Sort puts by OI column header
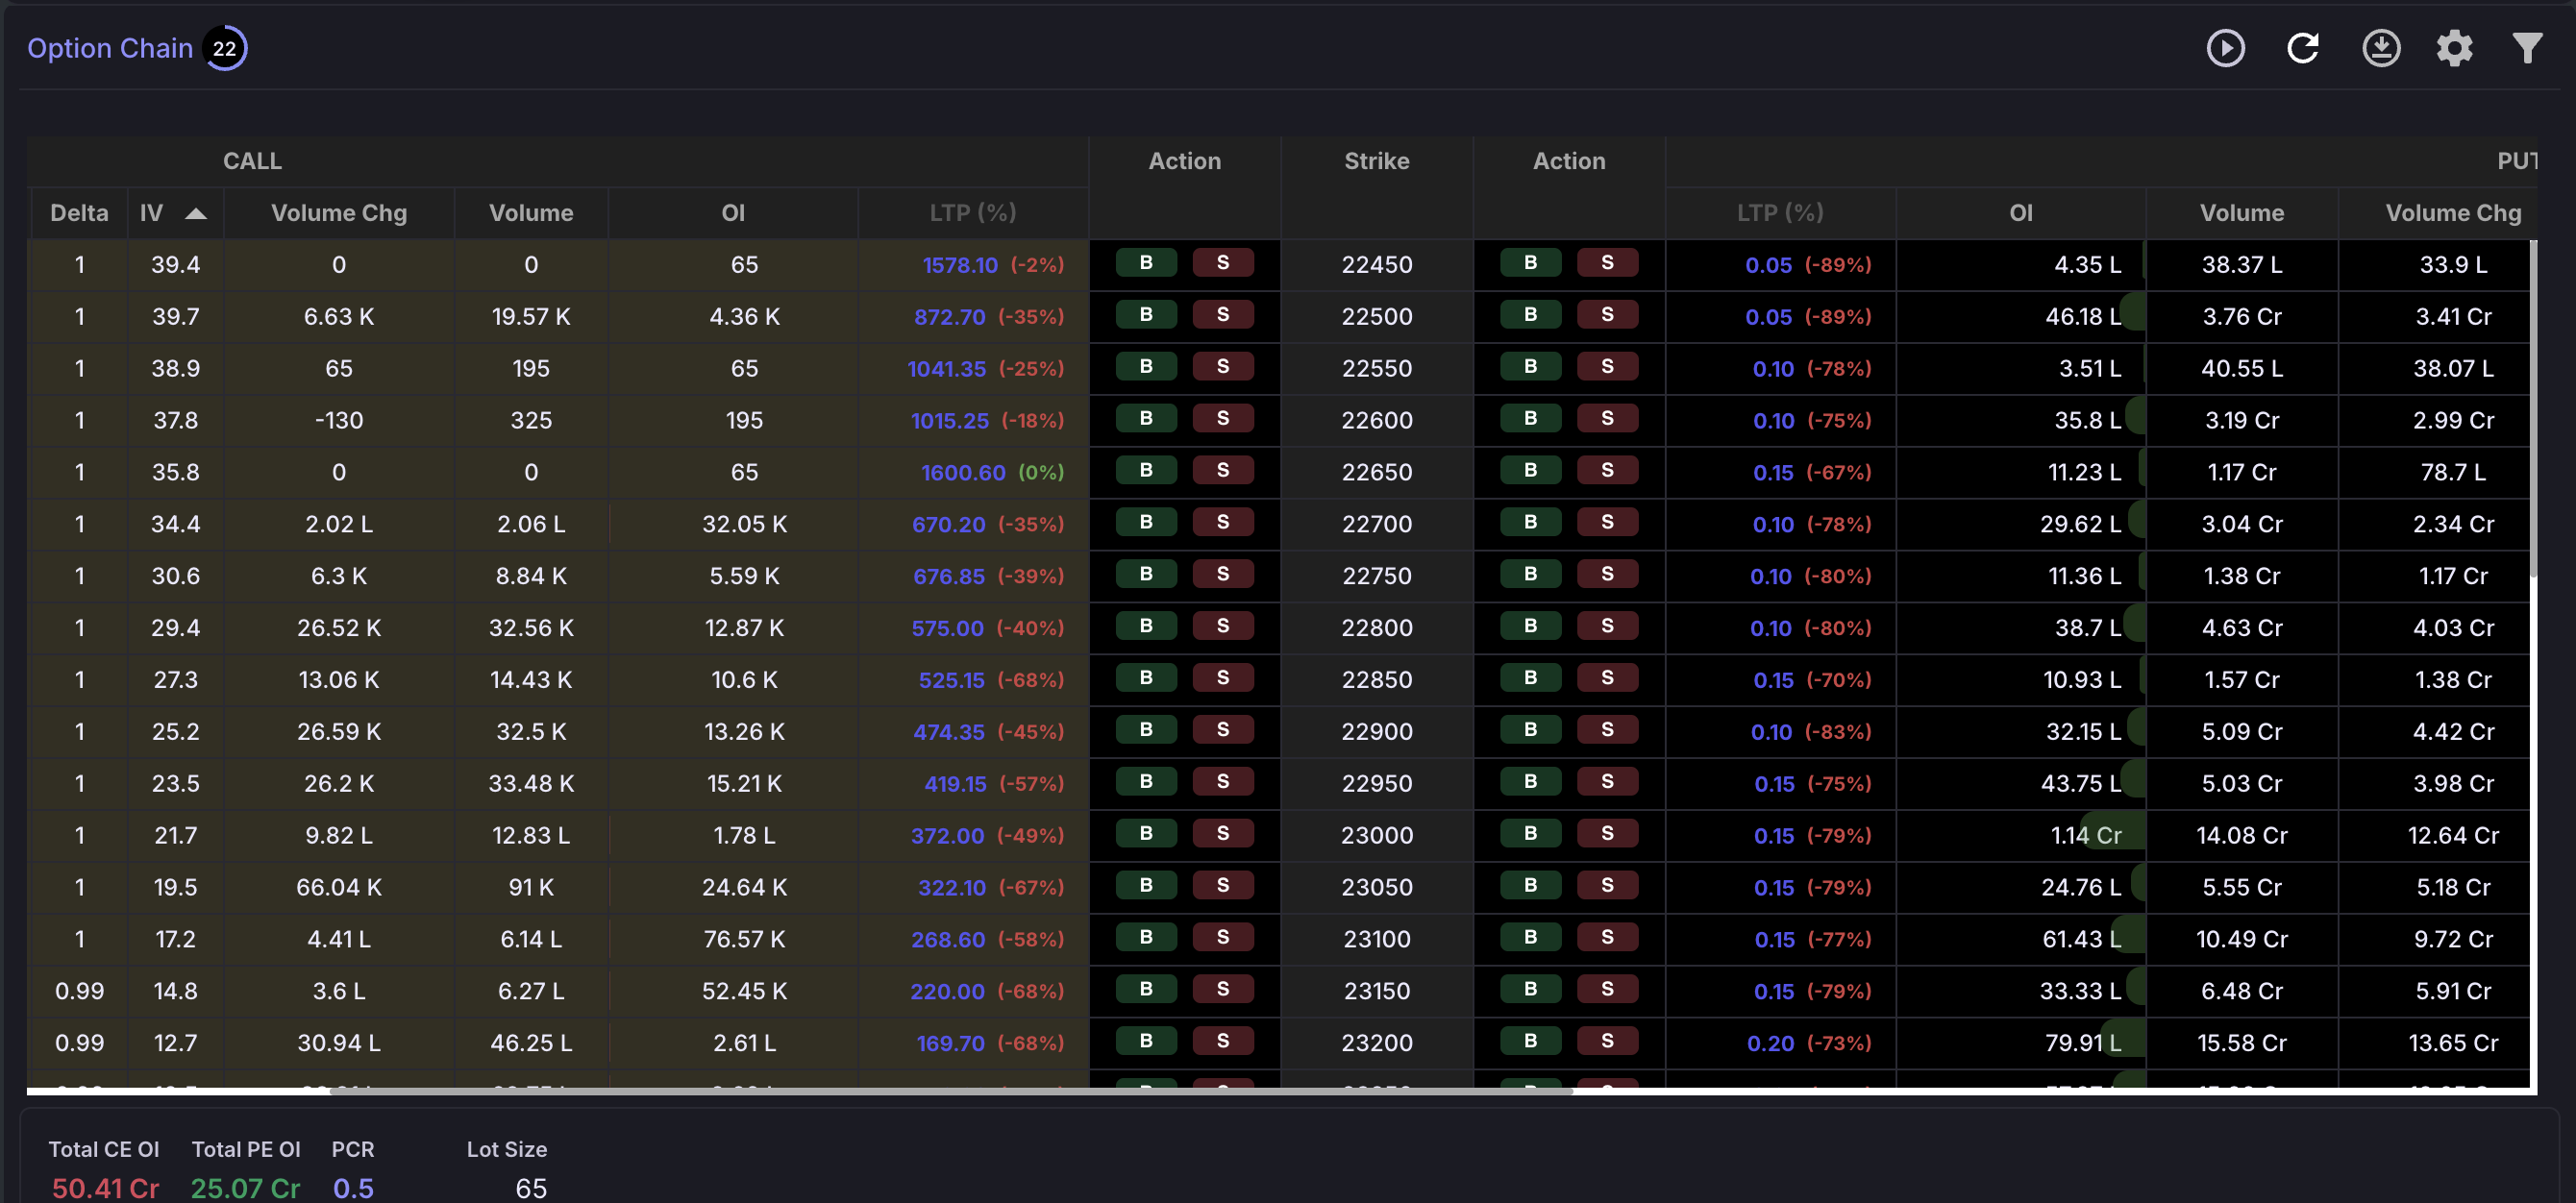Viewport: 2576px width, 1203px height. (x=2021, y=213)
